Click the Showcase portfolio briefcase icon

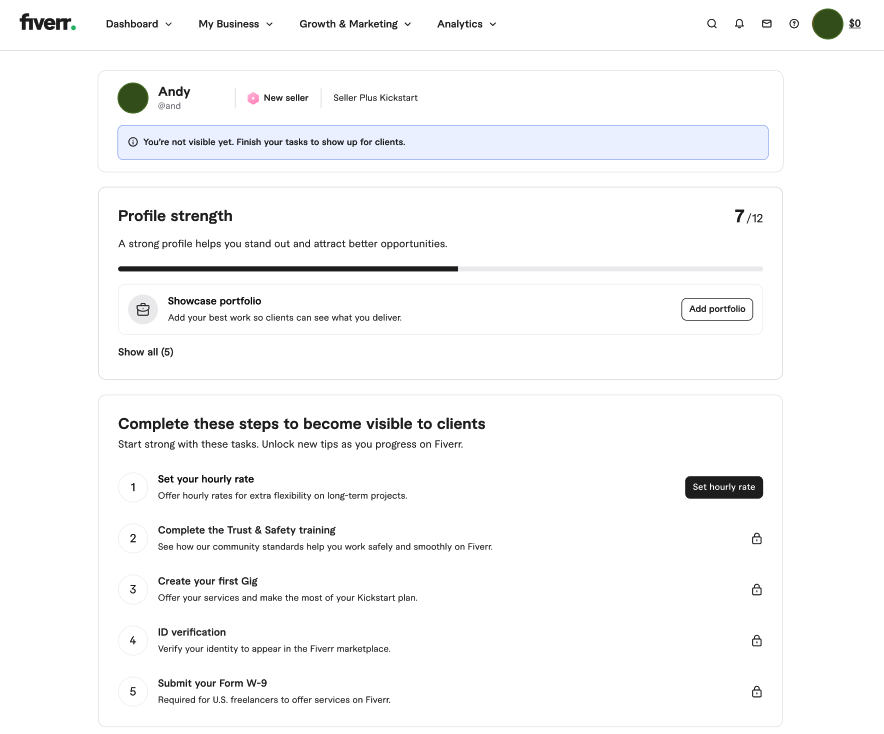pyautogui.click(x=143, y=309)
